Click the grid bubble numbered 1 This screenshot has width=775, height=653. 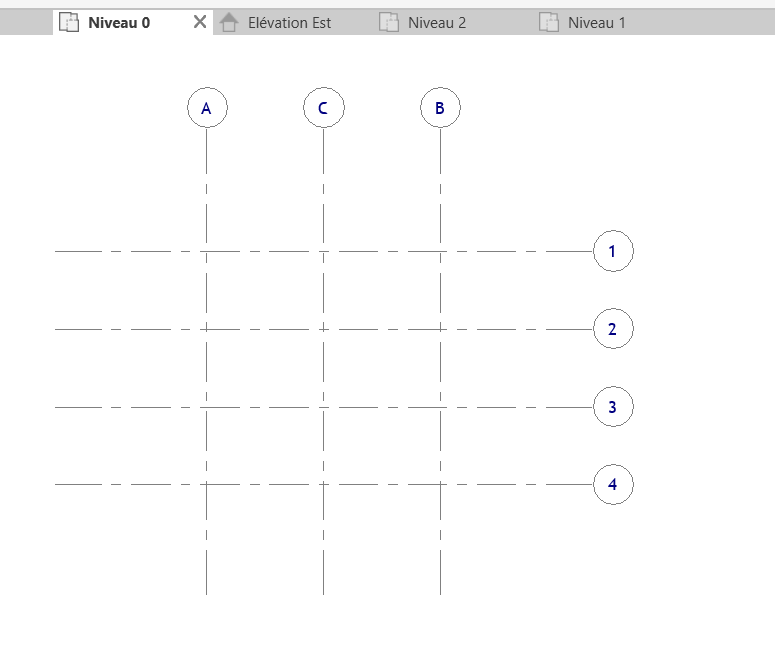tap(613, 251)
